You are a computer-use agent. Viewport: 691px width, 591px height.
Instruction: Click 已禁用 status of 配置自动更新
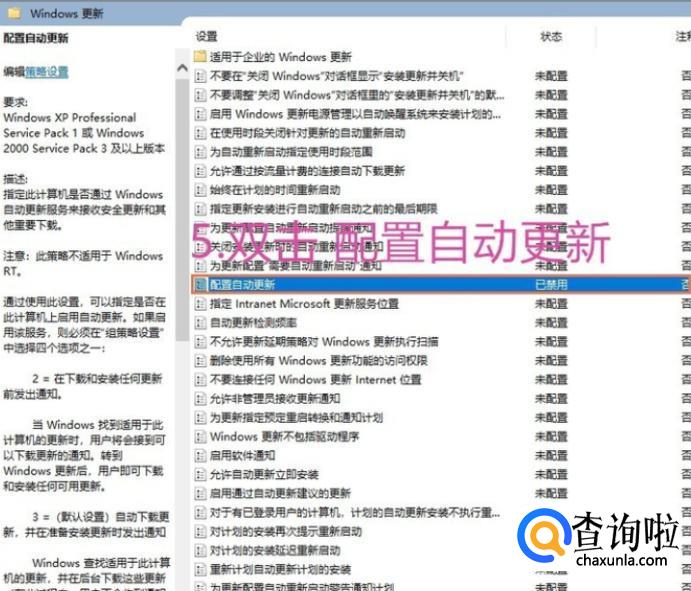pos(551,285)
